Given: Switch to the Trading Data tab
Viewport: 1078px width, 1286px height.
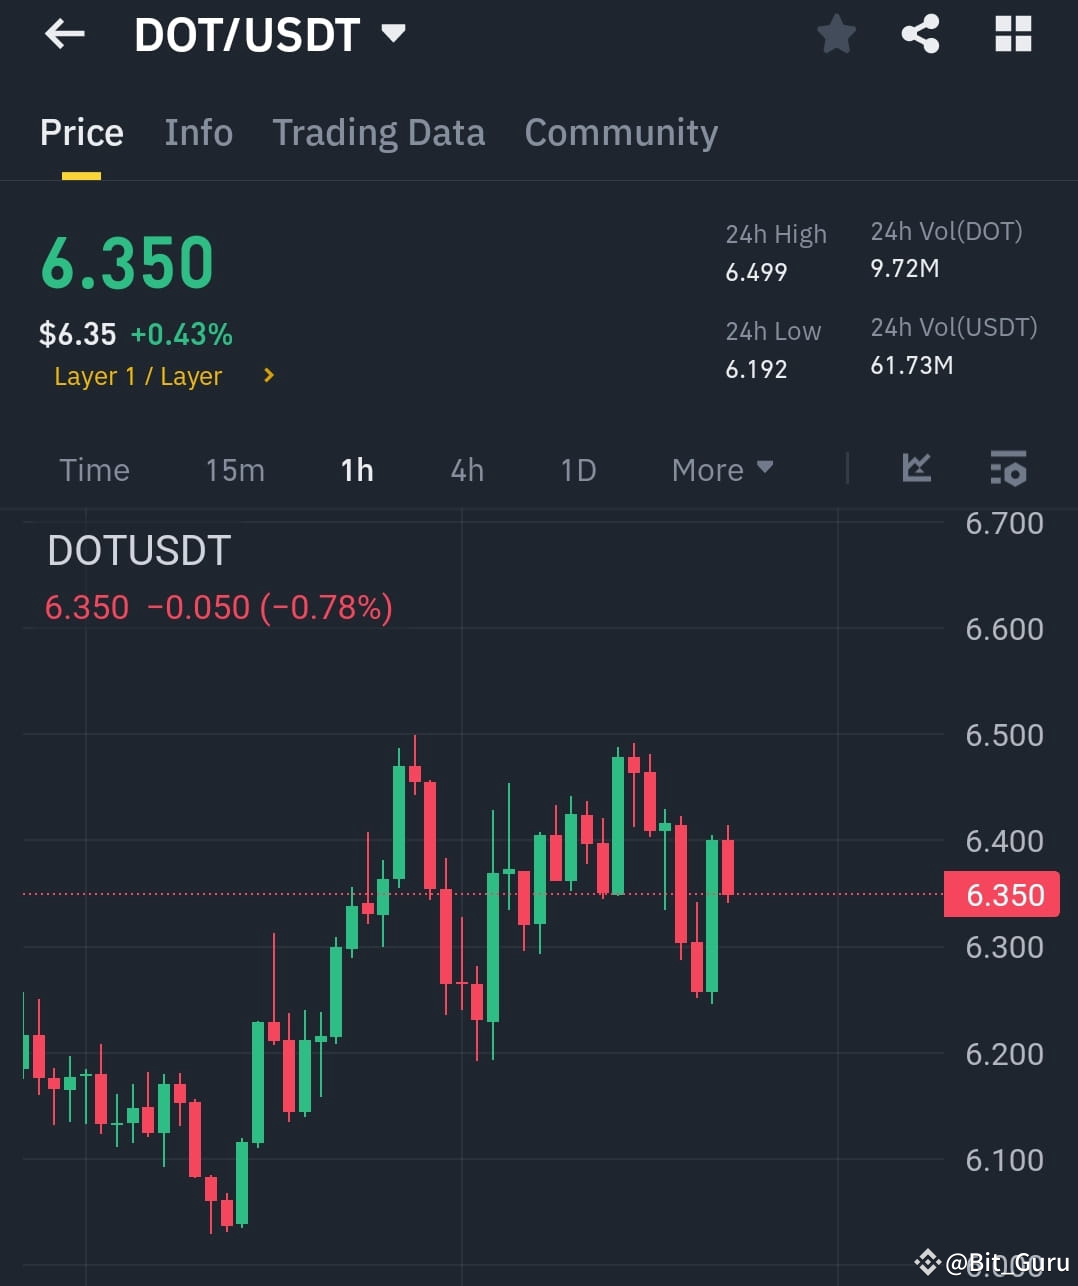Looking at the screenshot, I should (378, 132).
